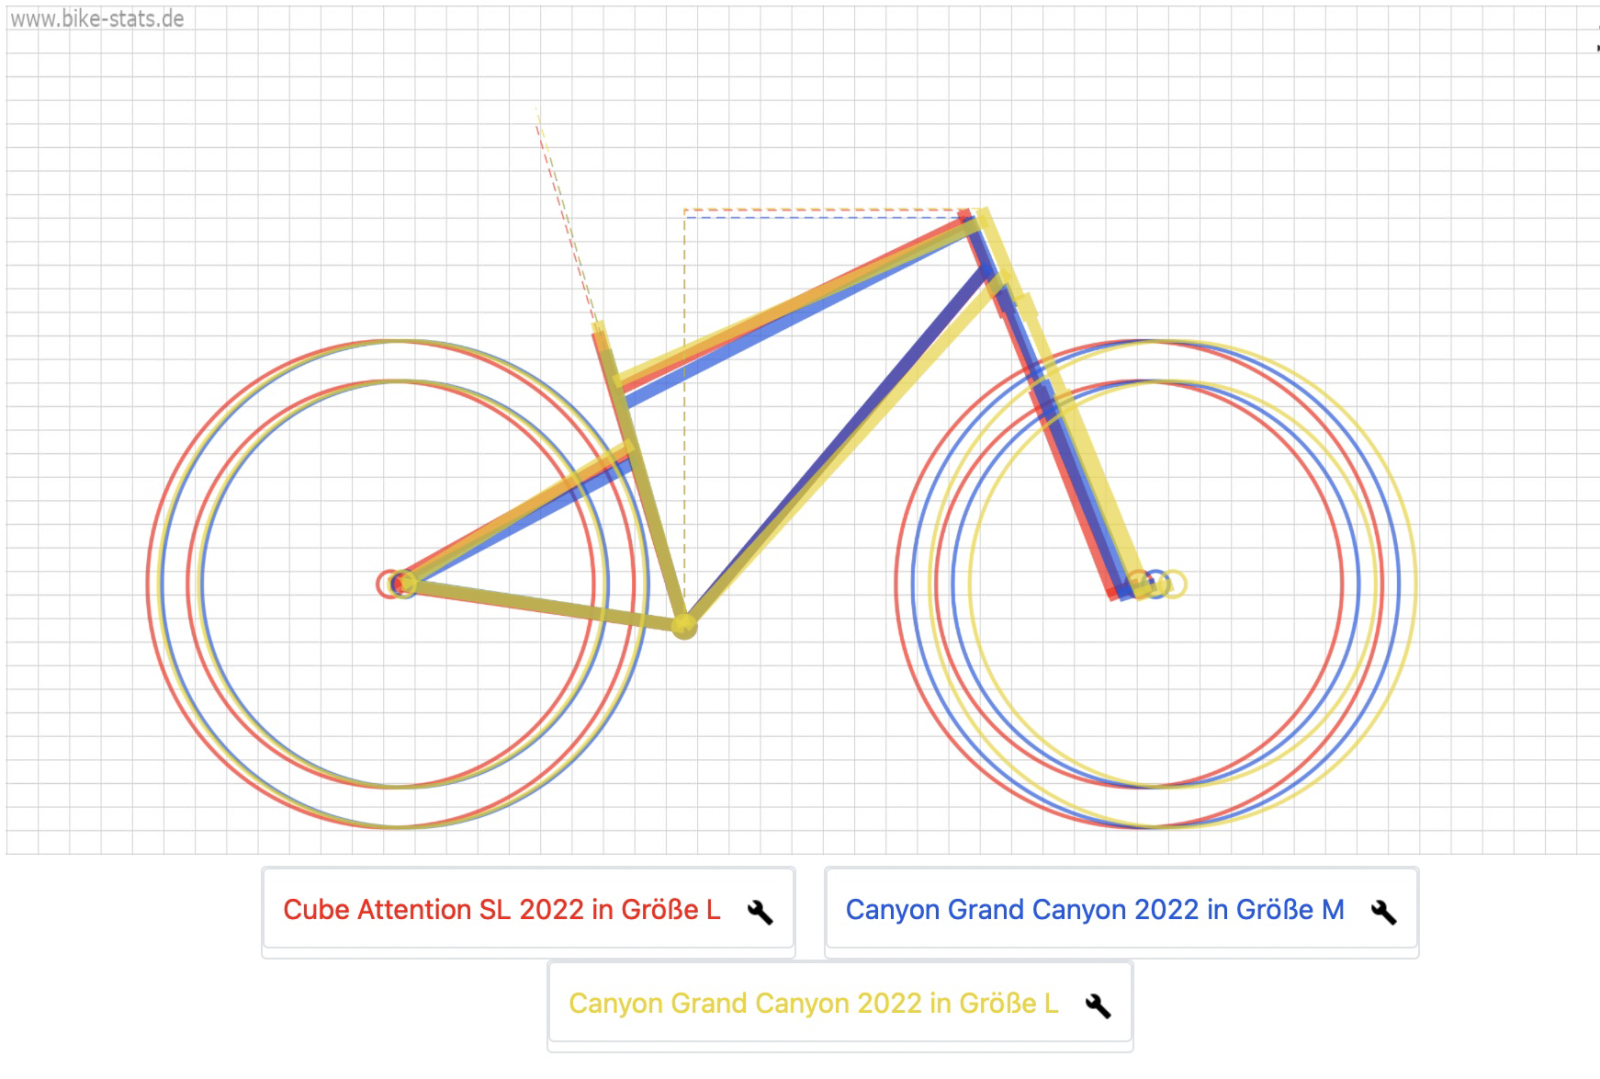Click the www.bike-stats.de watermark text
This screenshot has width=1600, height=1079.
click(97, 19)
